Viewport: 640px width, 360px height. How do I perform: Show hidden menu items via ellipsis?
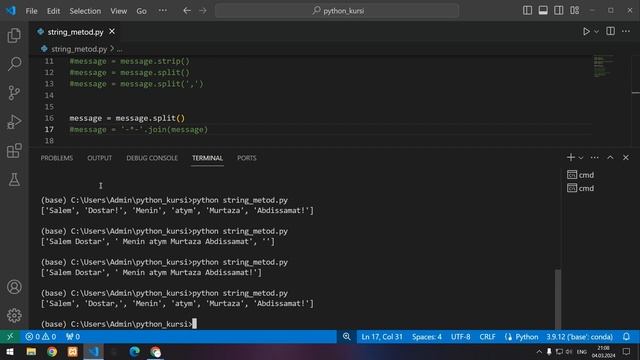[x=162, y=11]
